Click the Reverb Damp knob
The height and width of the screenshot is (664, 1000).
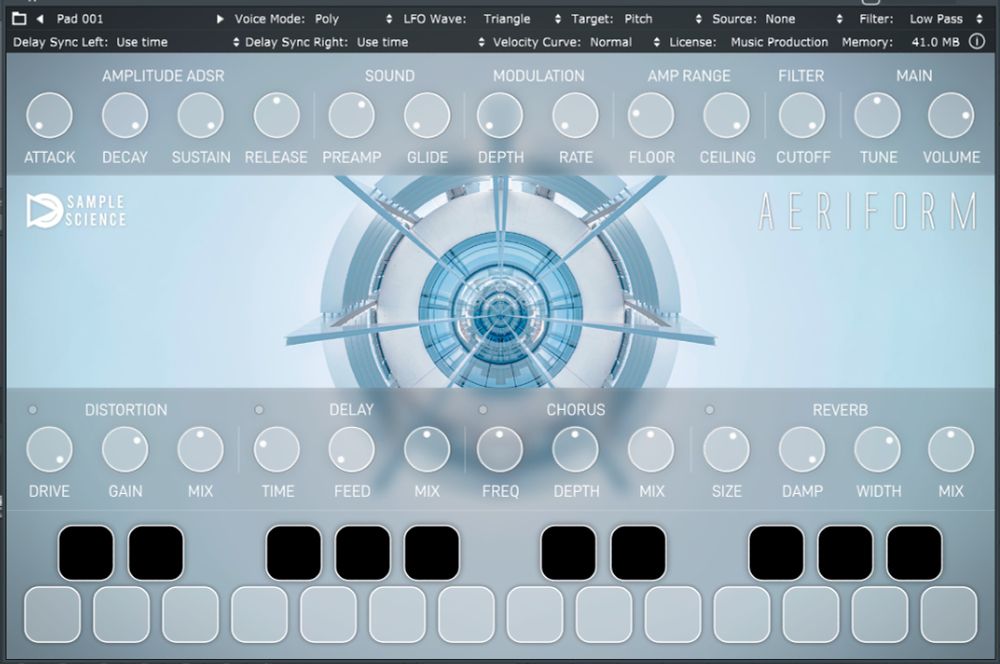click(802, 450)
